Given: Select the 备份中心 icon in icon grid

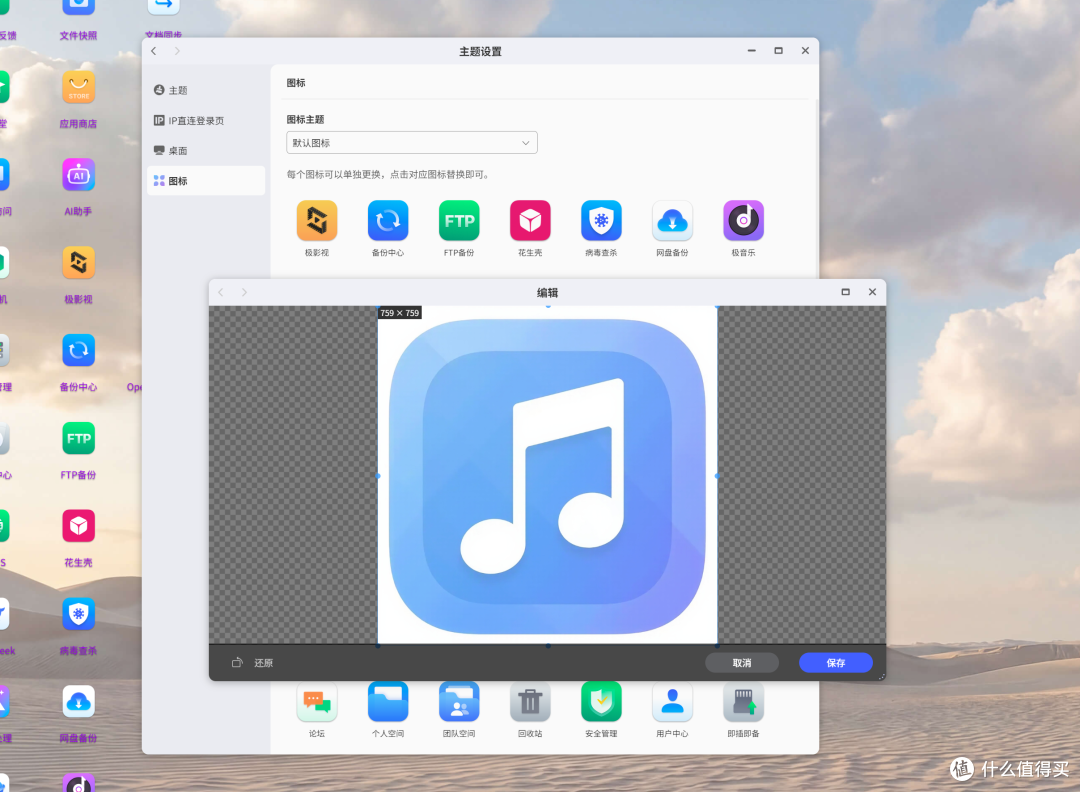Looking at the screenshot, I should [x=388, y=221].
